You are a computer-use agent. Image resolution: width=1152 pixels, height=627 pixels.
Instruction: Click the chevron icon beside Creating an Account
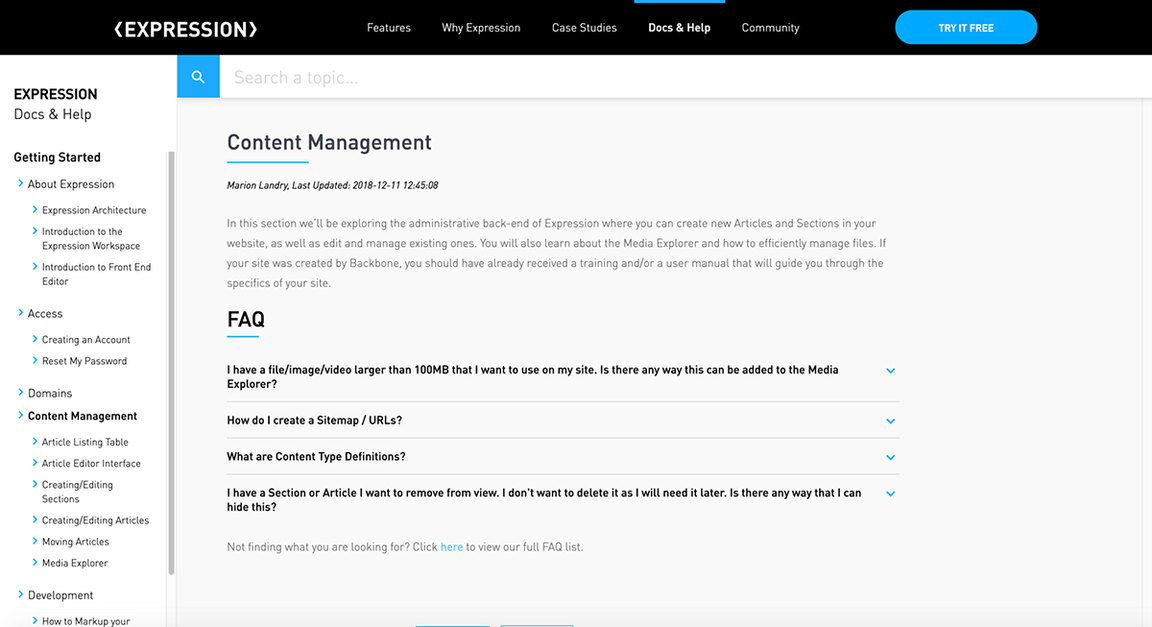(x=34, y=339)
